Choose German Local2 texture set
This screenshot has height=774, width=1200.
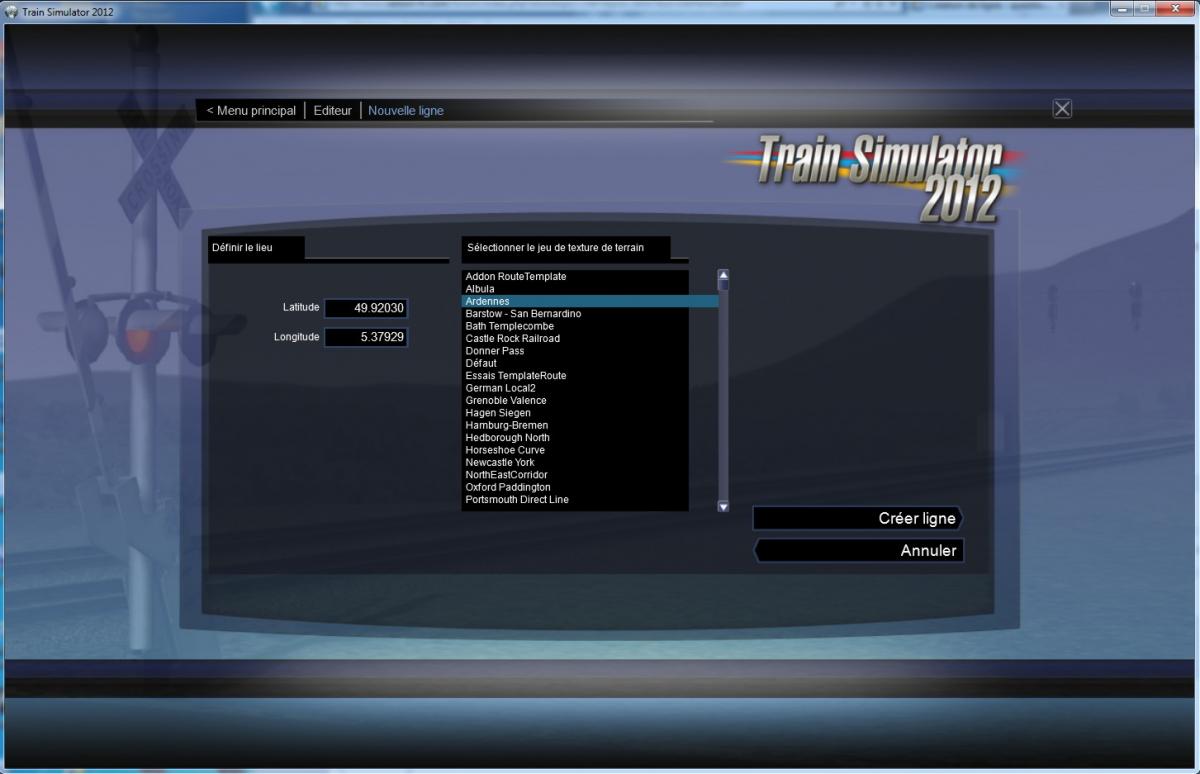tap(575, 388)
